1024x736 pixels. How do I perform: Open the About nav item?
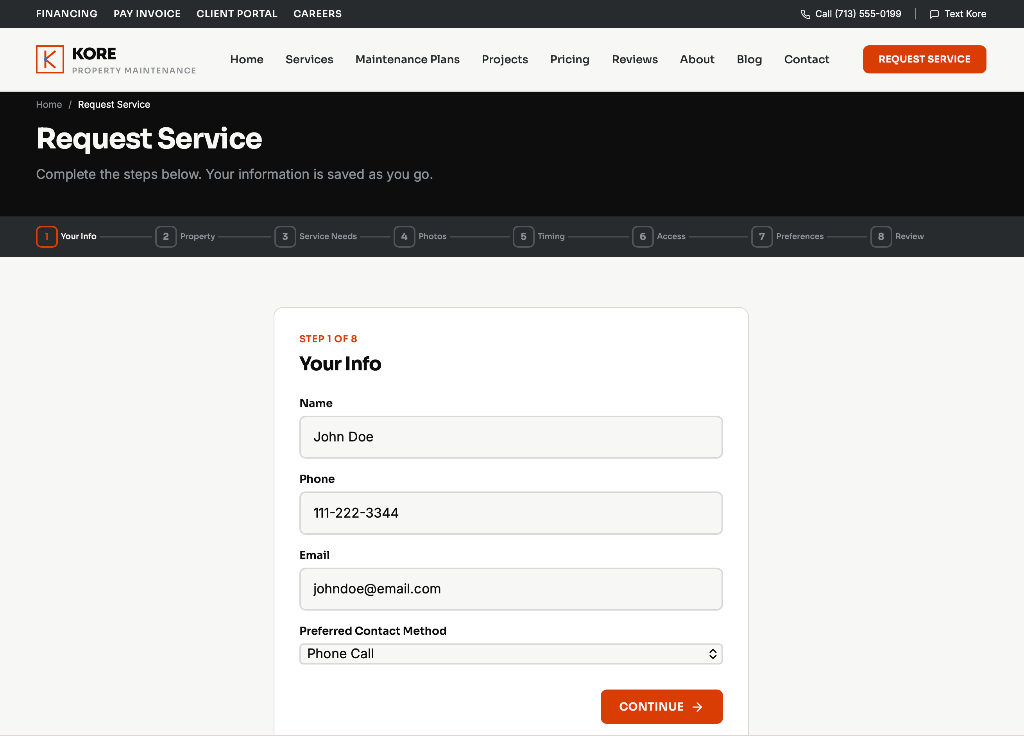(x=697, y=59)
